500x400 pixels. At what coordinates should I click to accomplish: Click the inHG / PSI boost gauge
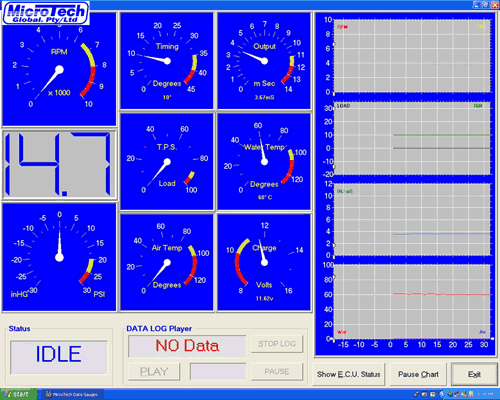tap(59, 257)
